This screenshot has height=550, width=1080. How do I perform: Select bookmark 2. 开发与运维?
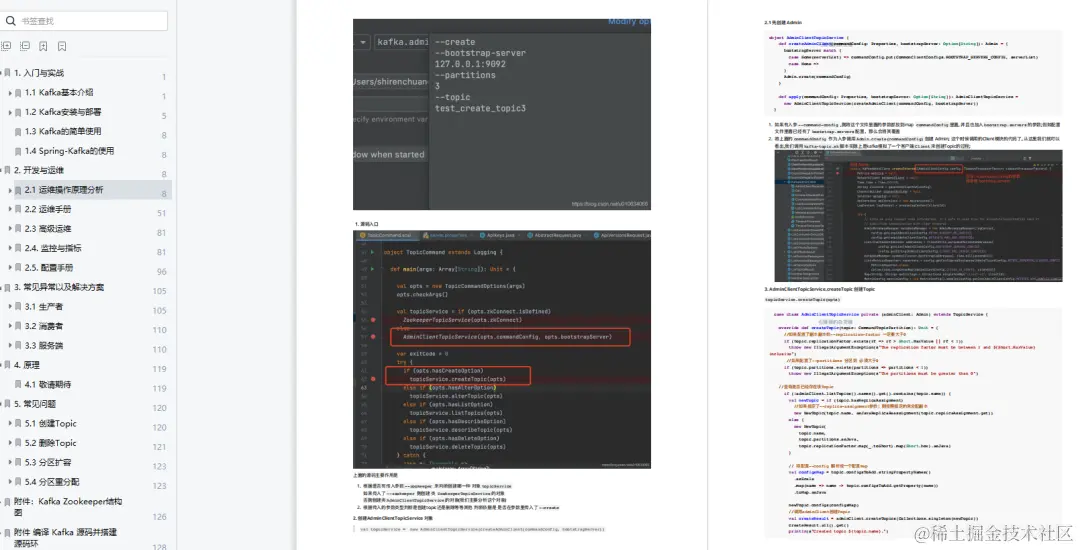(x=39, y=170)
